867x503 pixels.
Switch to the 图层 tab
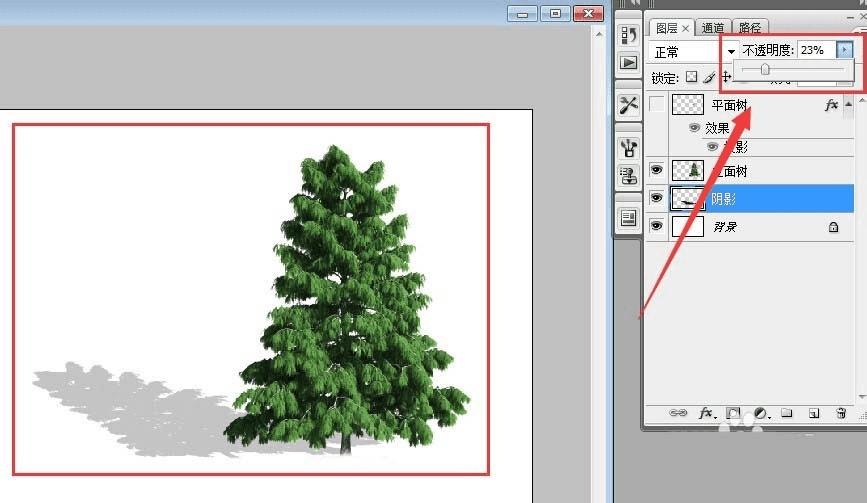coord(667,28)
